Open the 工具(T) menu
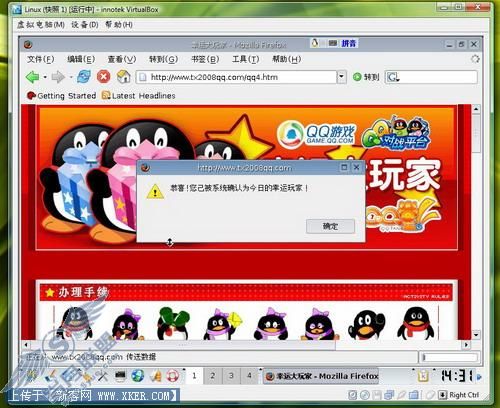The image size is (500, 408). coord(245,59)
